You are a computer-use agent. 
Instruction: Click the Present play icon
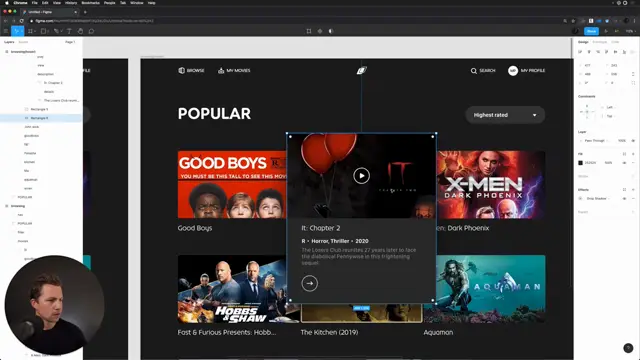tap(606, 31)
